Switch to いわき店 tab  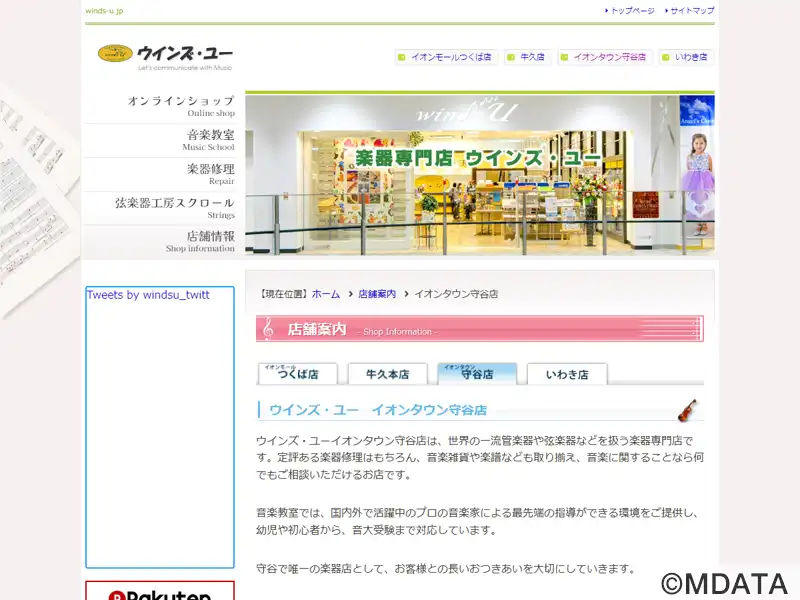(x=567, y=373)
